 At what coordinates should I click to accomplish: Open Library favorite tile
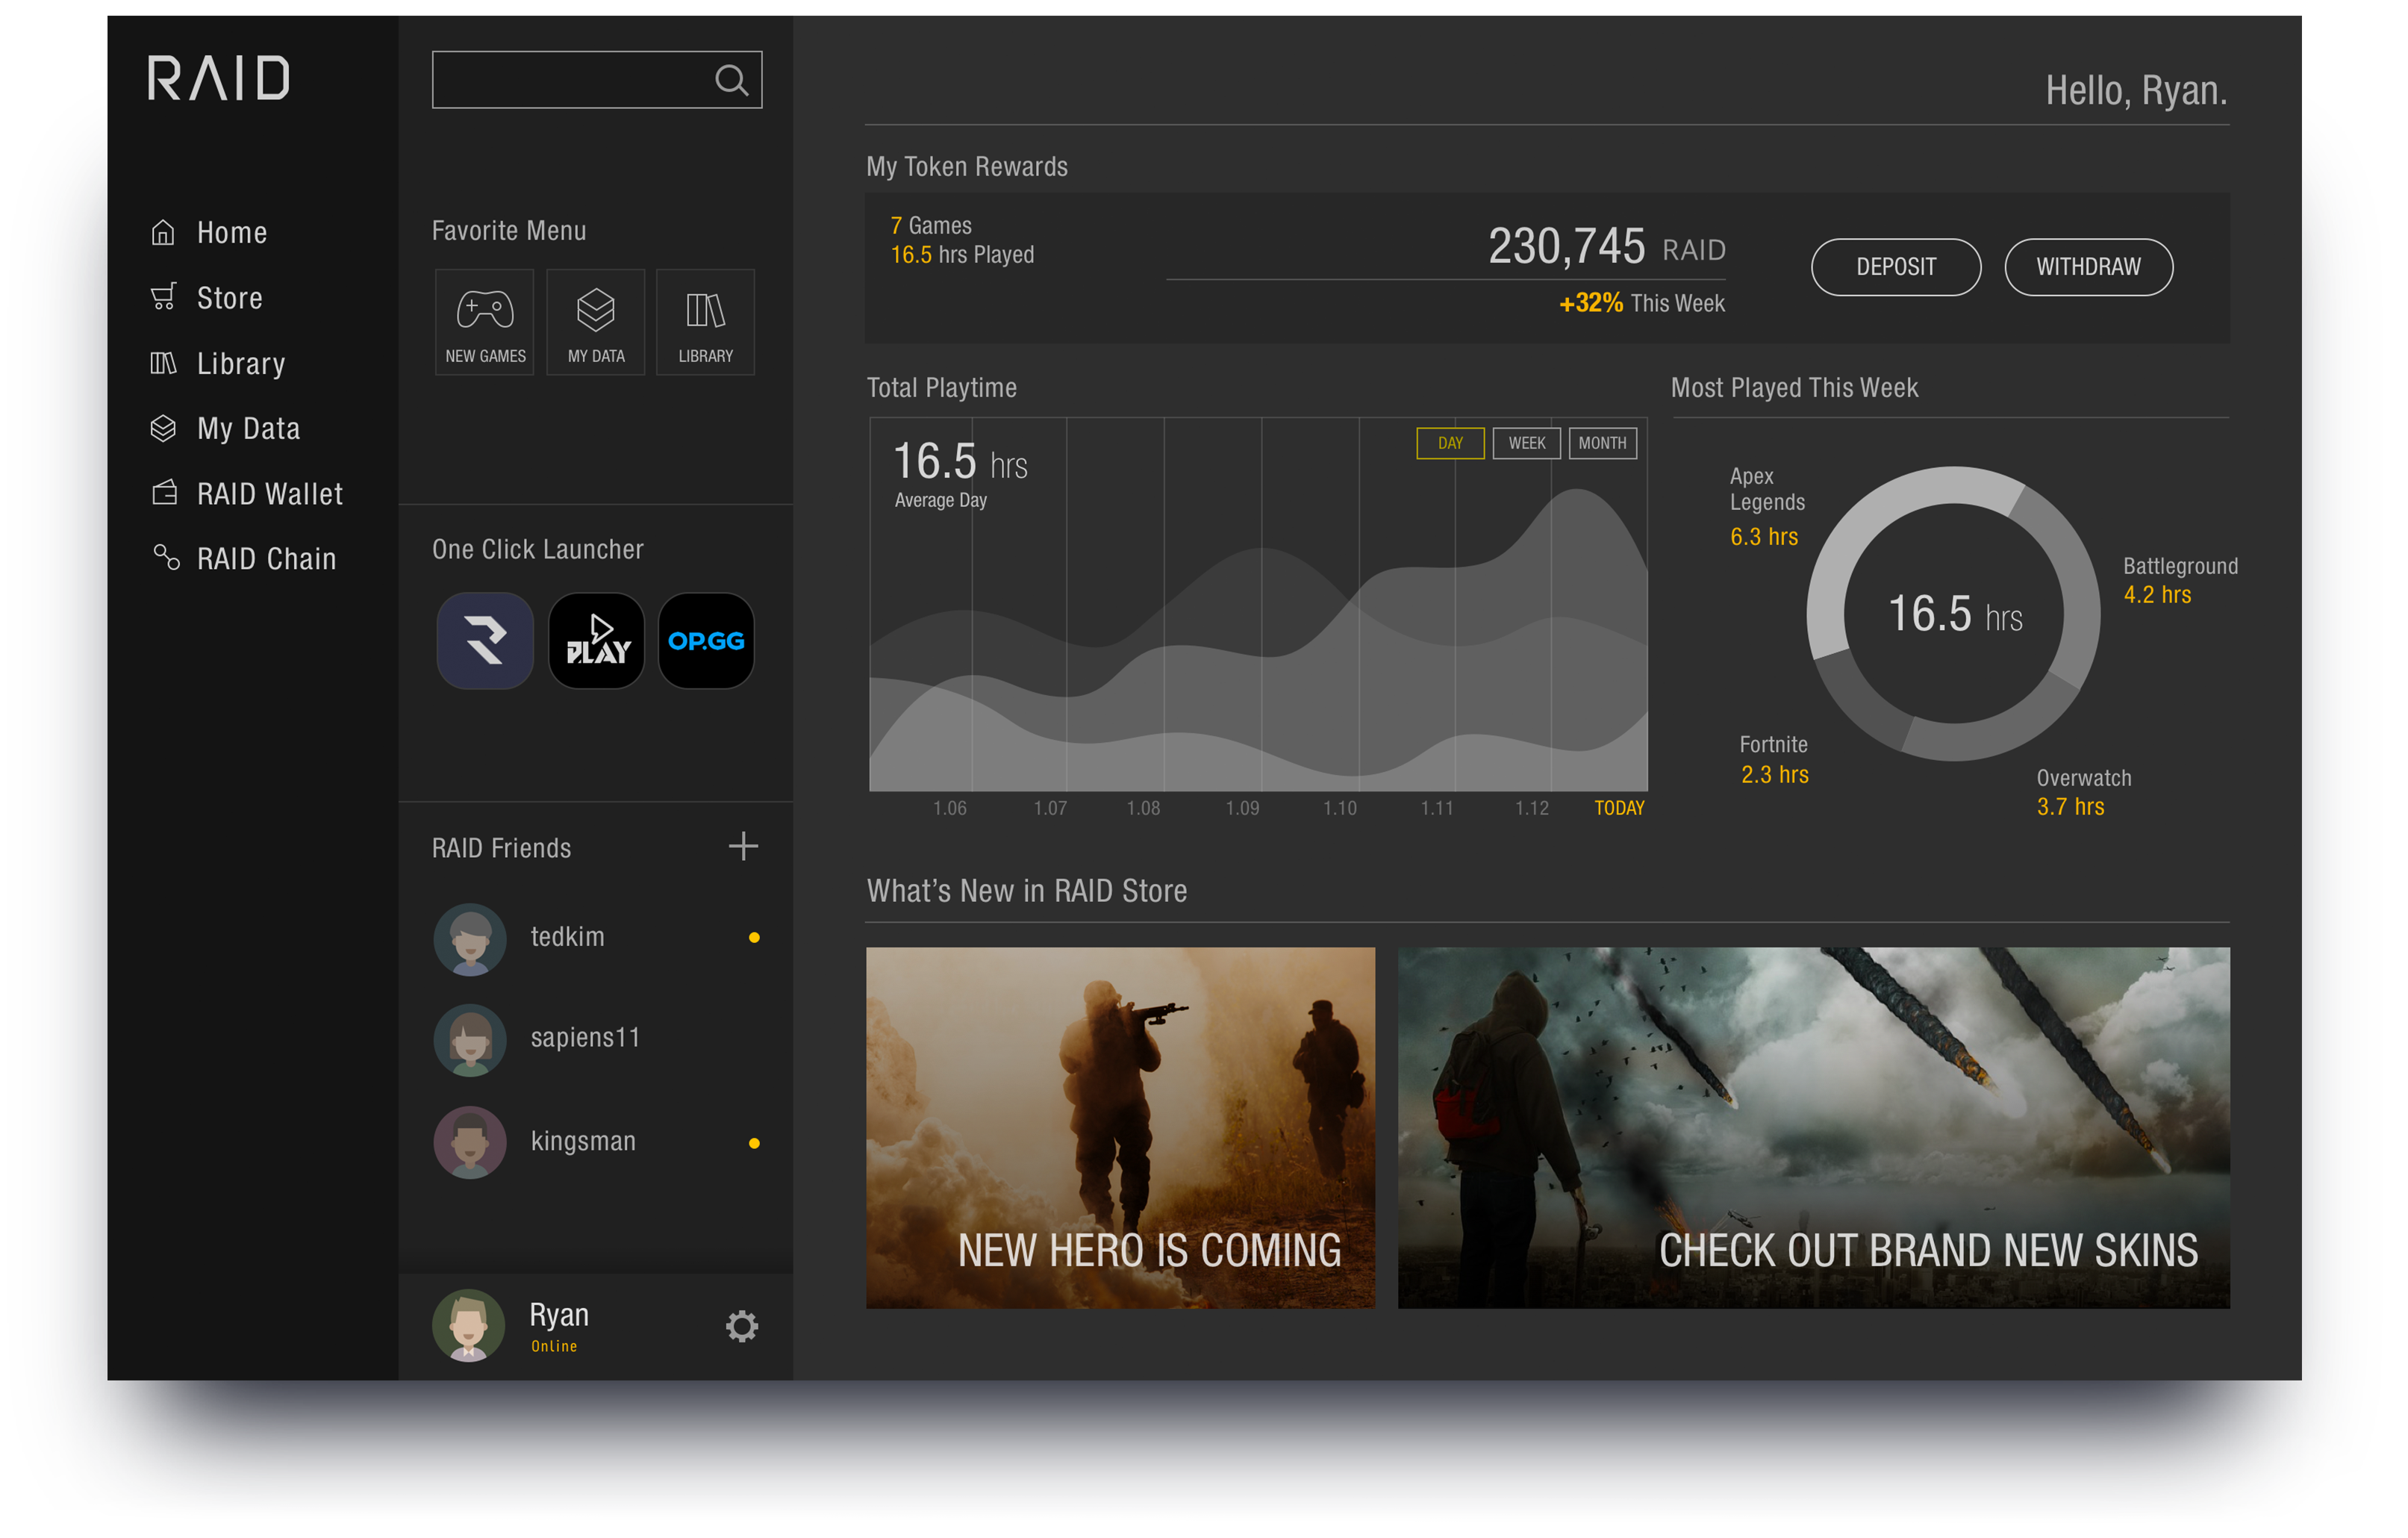click(705, 322)
